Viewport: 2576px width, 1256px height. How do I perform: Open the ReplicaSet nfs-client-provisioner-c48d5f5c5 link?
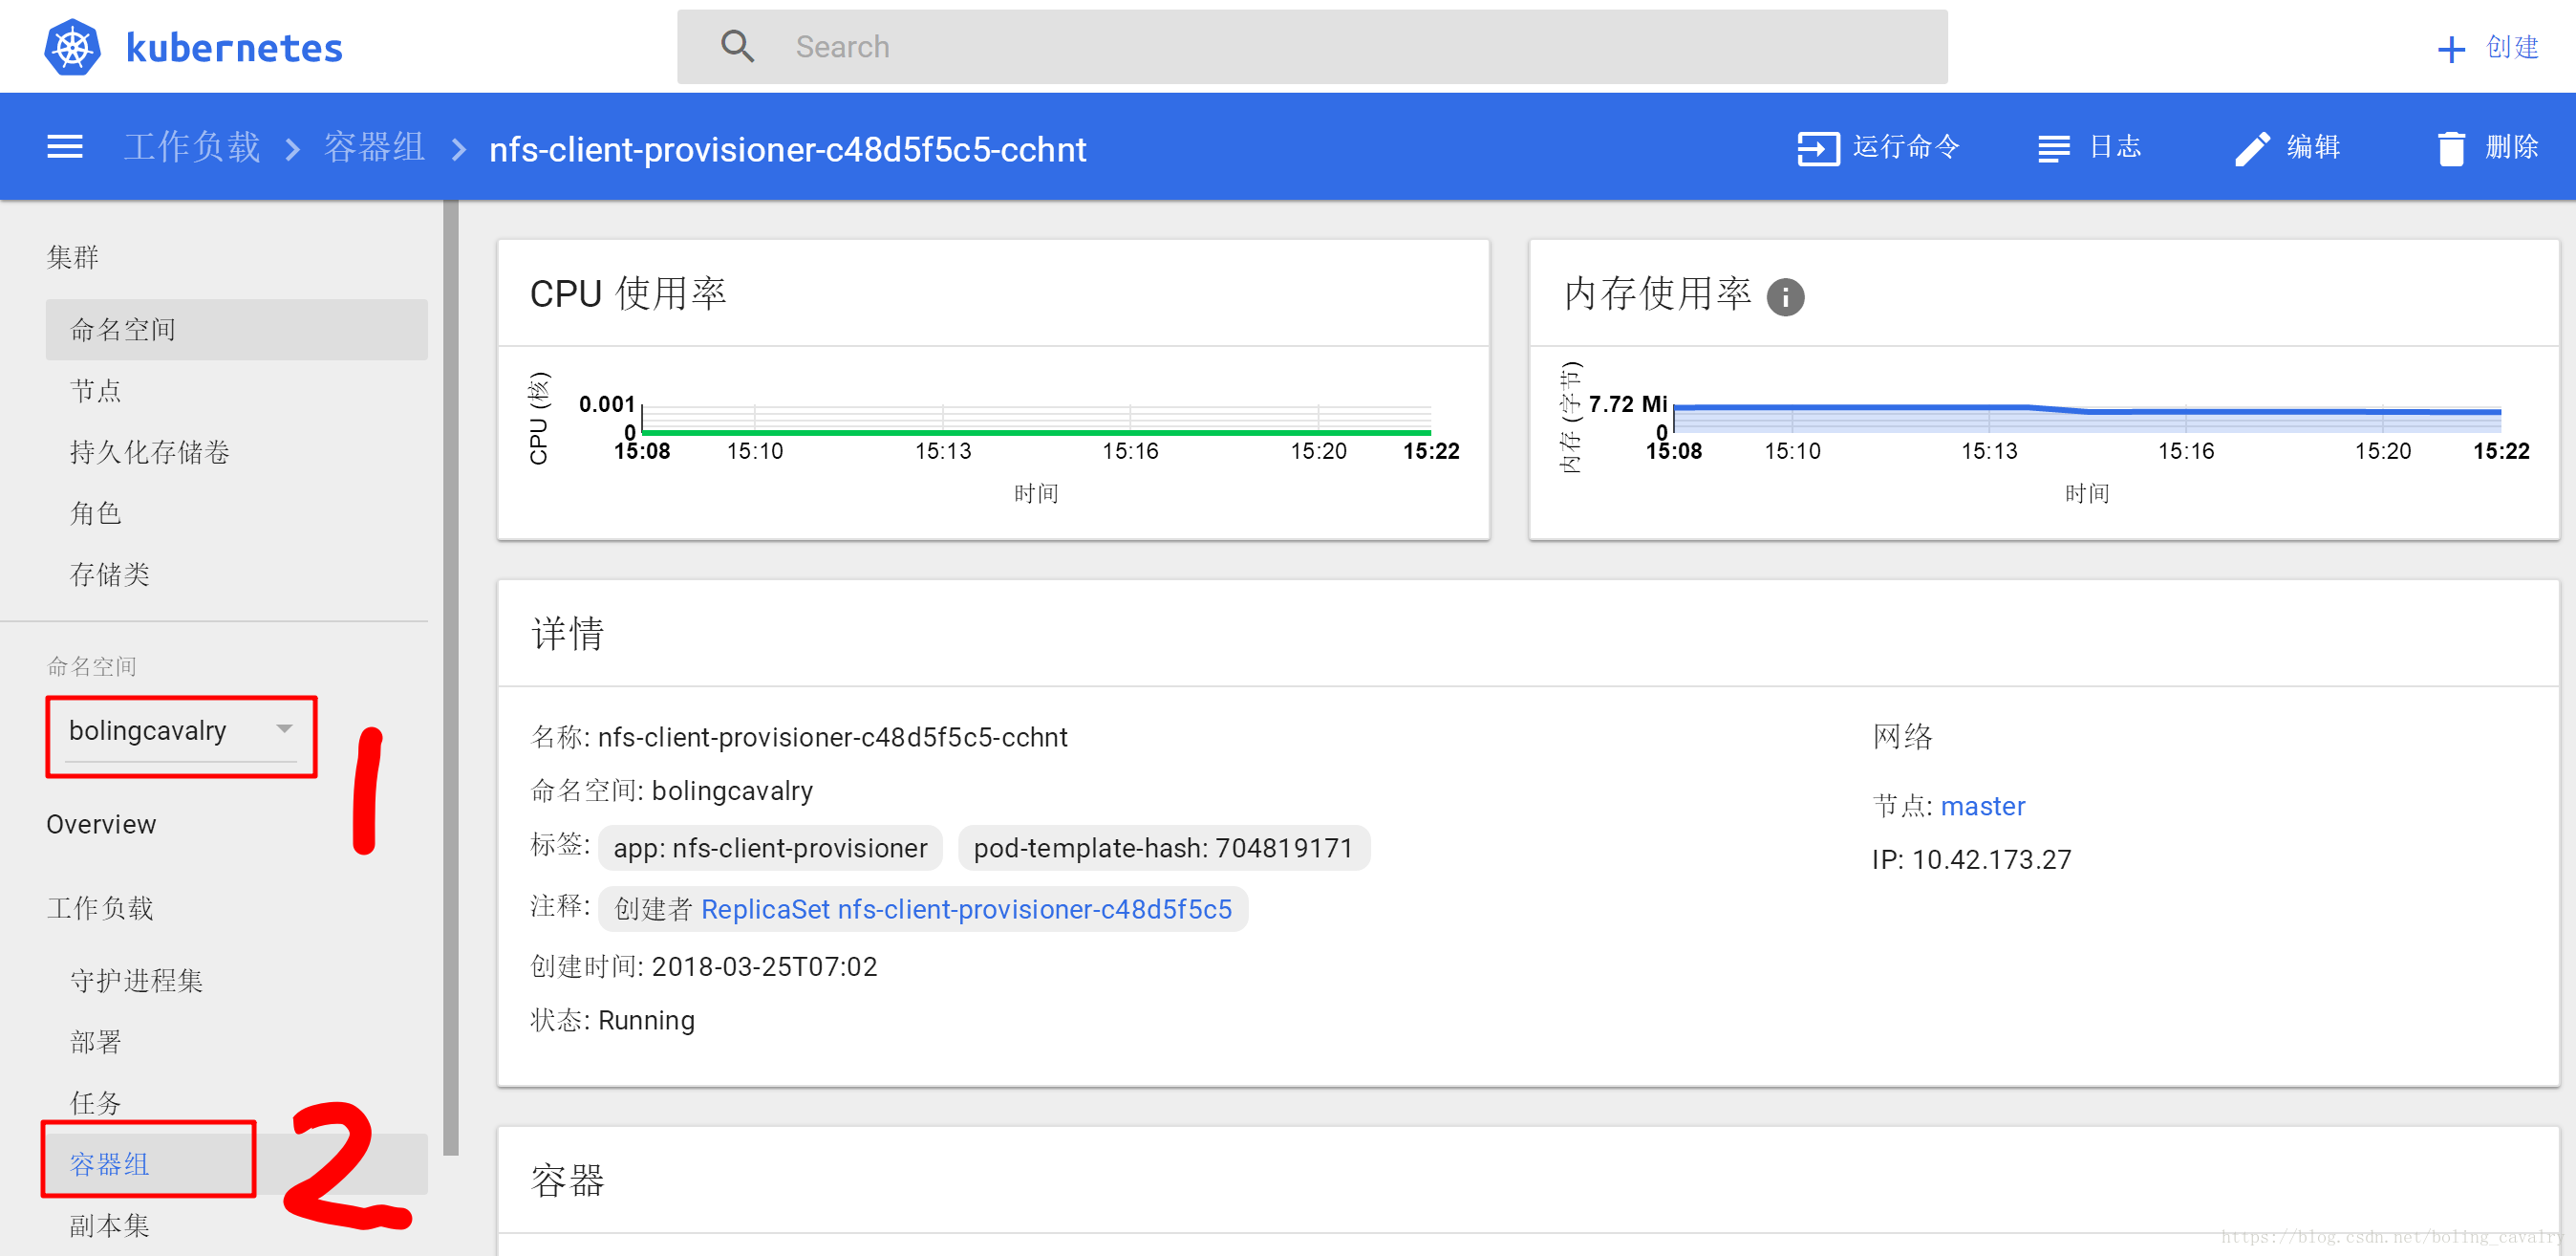pos(966,909)
